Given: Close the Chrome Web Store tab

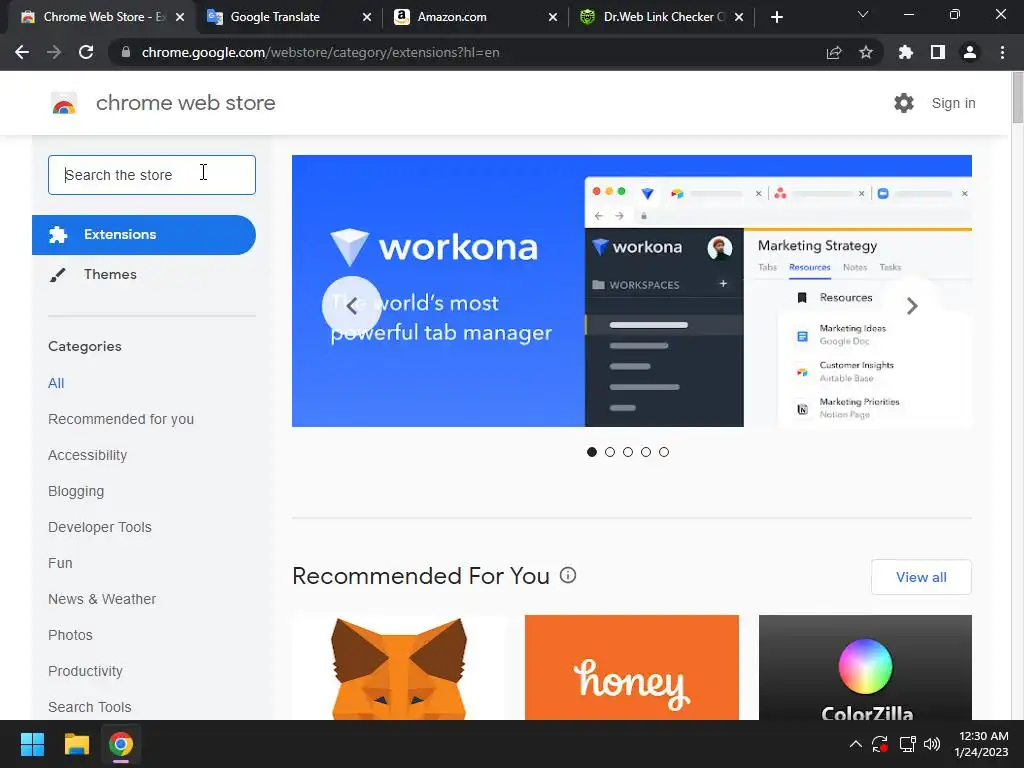Looking at the screenshot, I should point(180,17).
